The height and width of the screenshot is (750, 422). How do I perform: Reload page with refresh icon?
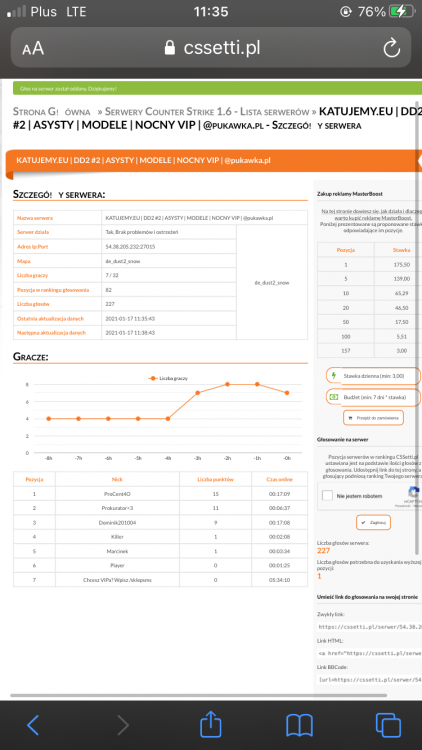391,48
